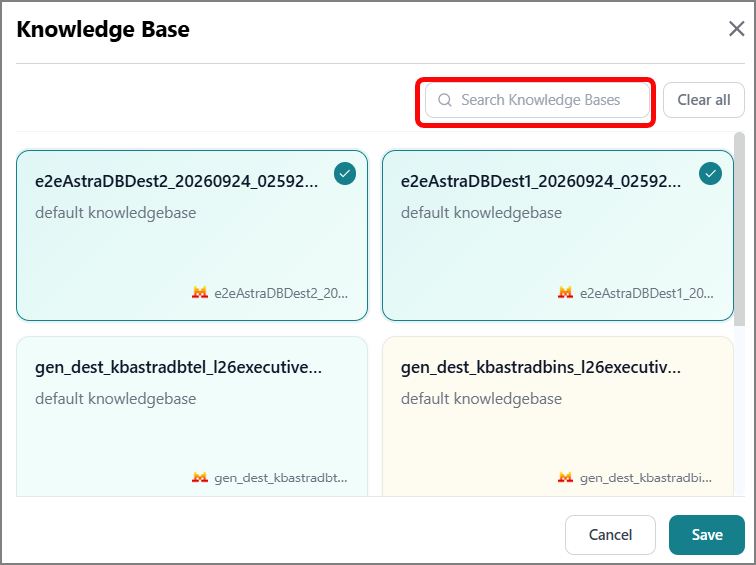Click default knowledgebase text under gen_dest_kbastradbins
756x565 pixels.
point(481,399)
